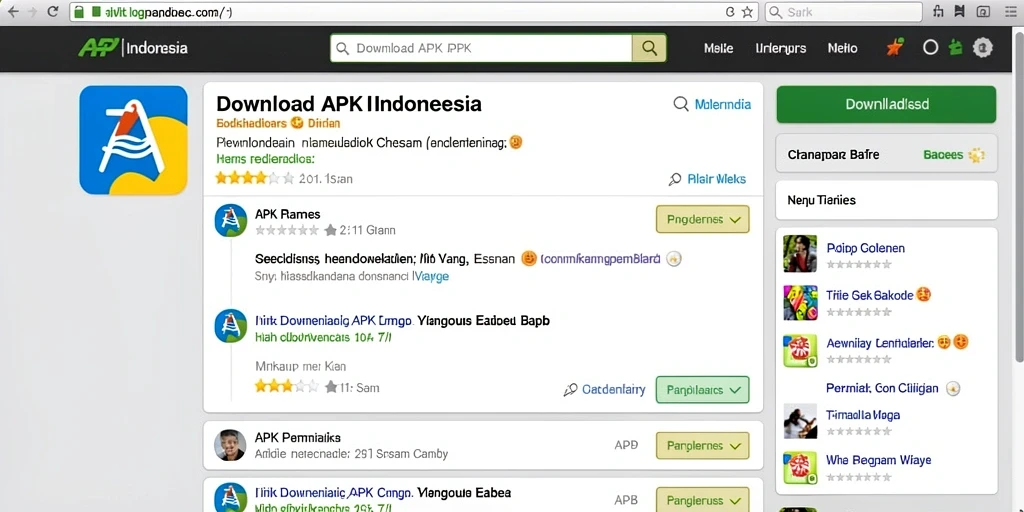Open Nirk Downeniaolg APK Lmgo title link
The height and width of the screenshot is (512, 1024).
(x=334, y=321)
